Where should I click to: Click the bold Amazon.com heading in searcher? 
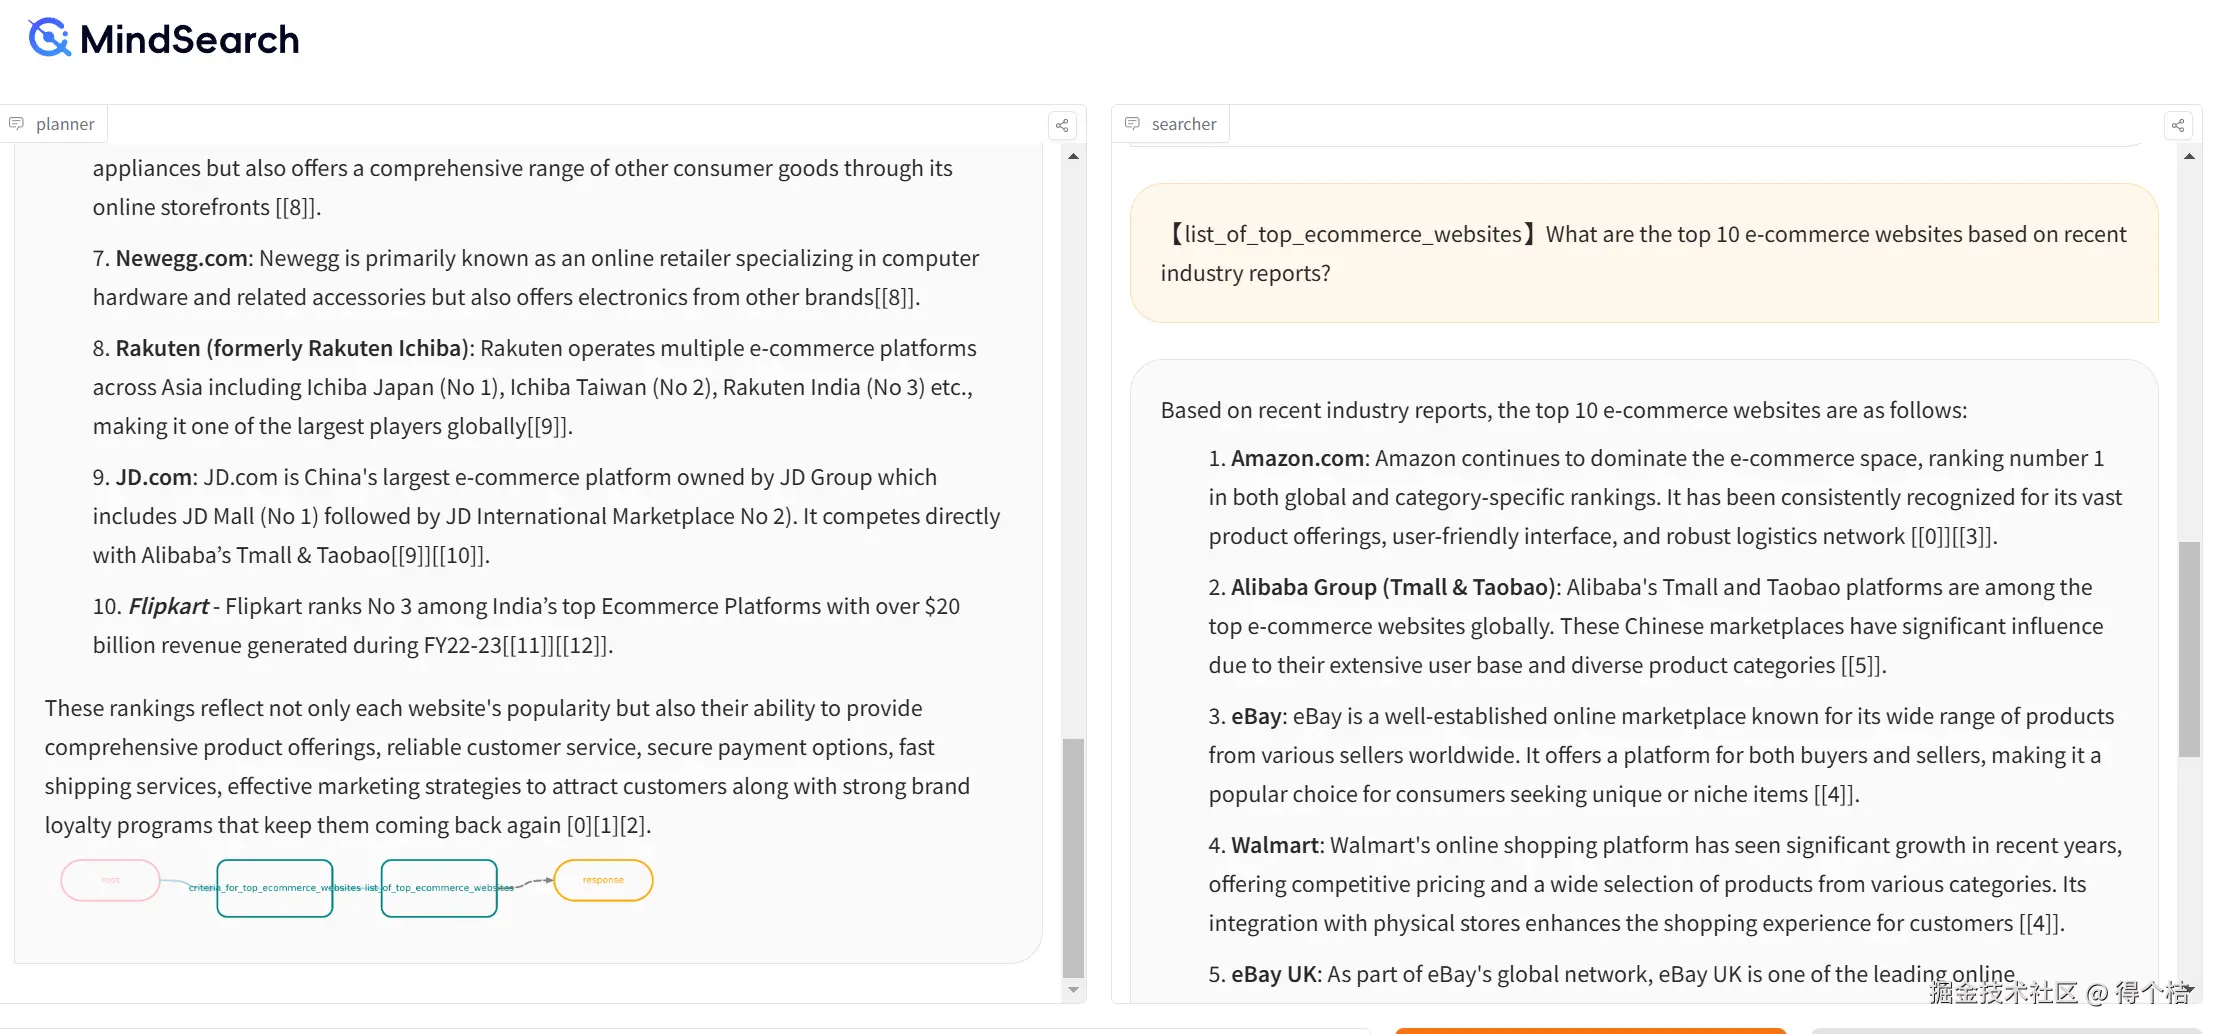(1297, 458)
